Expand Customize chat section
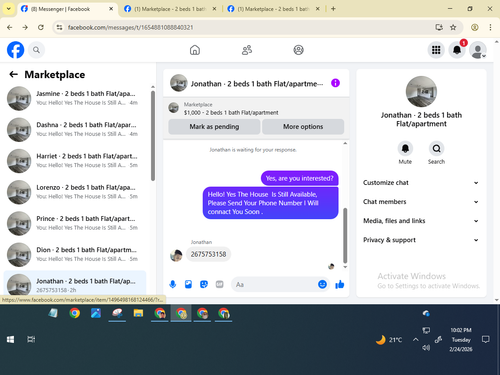 421,183
